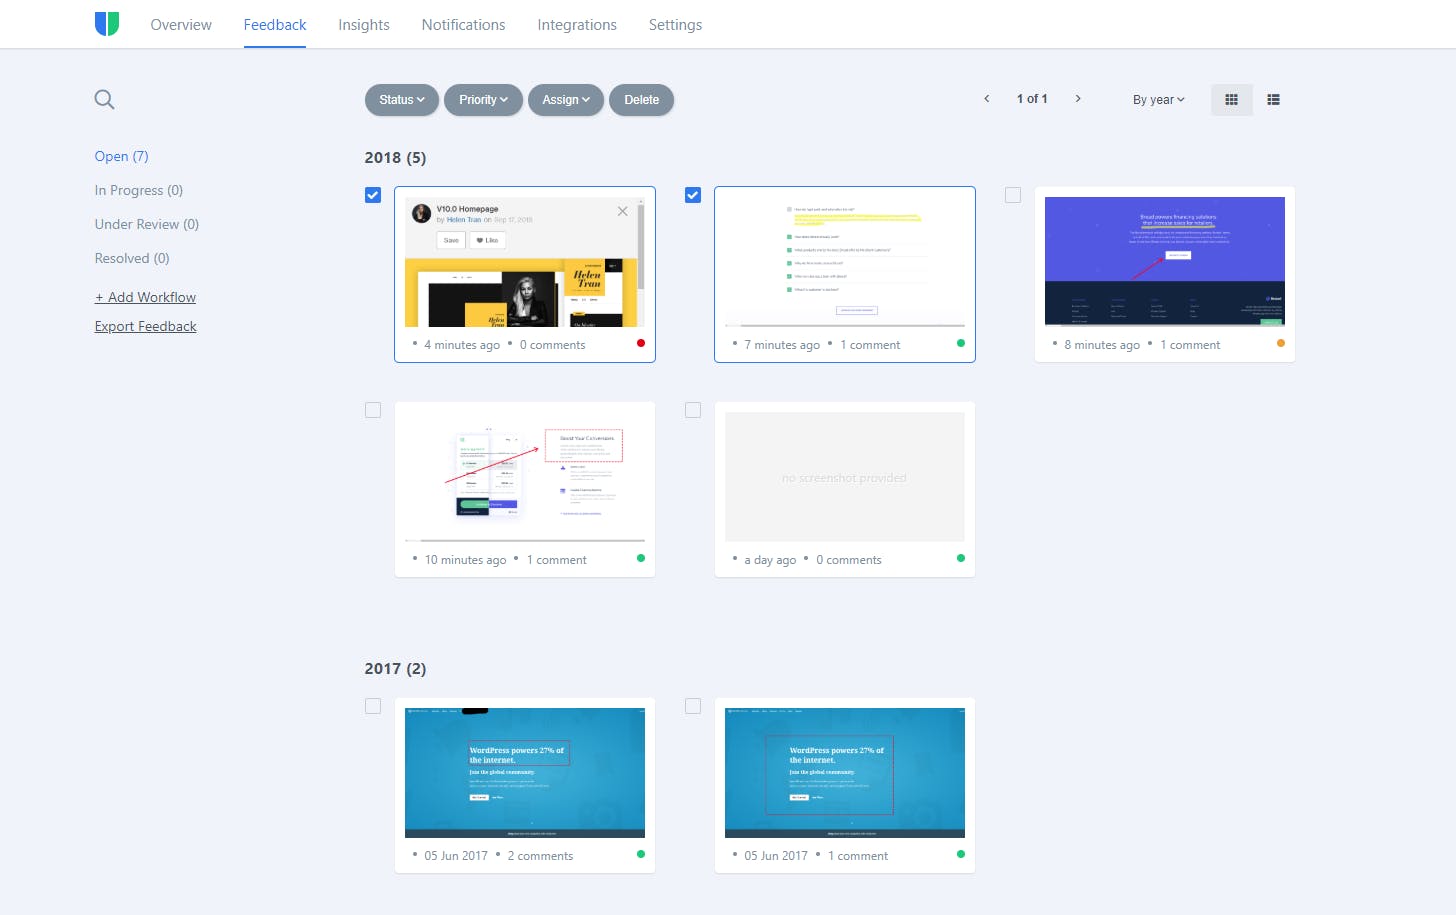Click status dot on 05 Jun 2017 1 comment card
The image size is (1456, 915).
[961, 854]
